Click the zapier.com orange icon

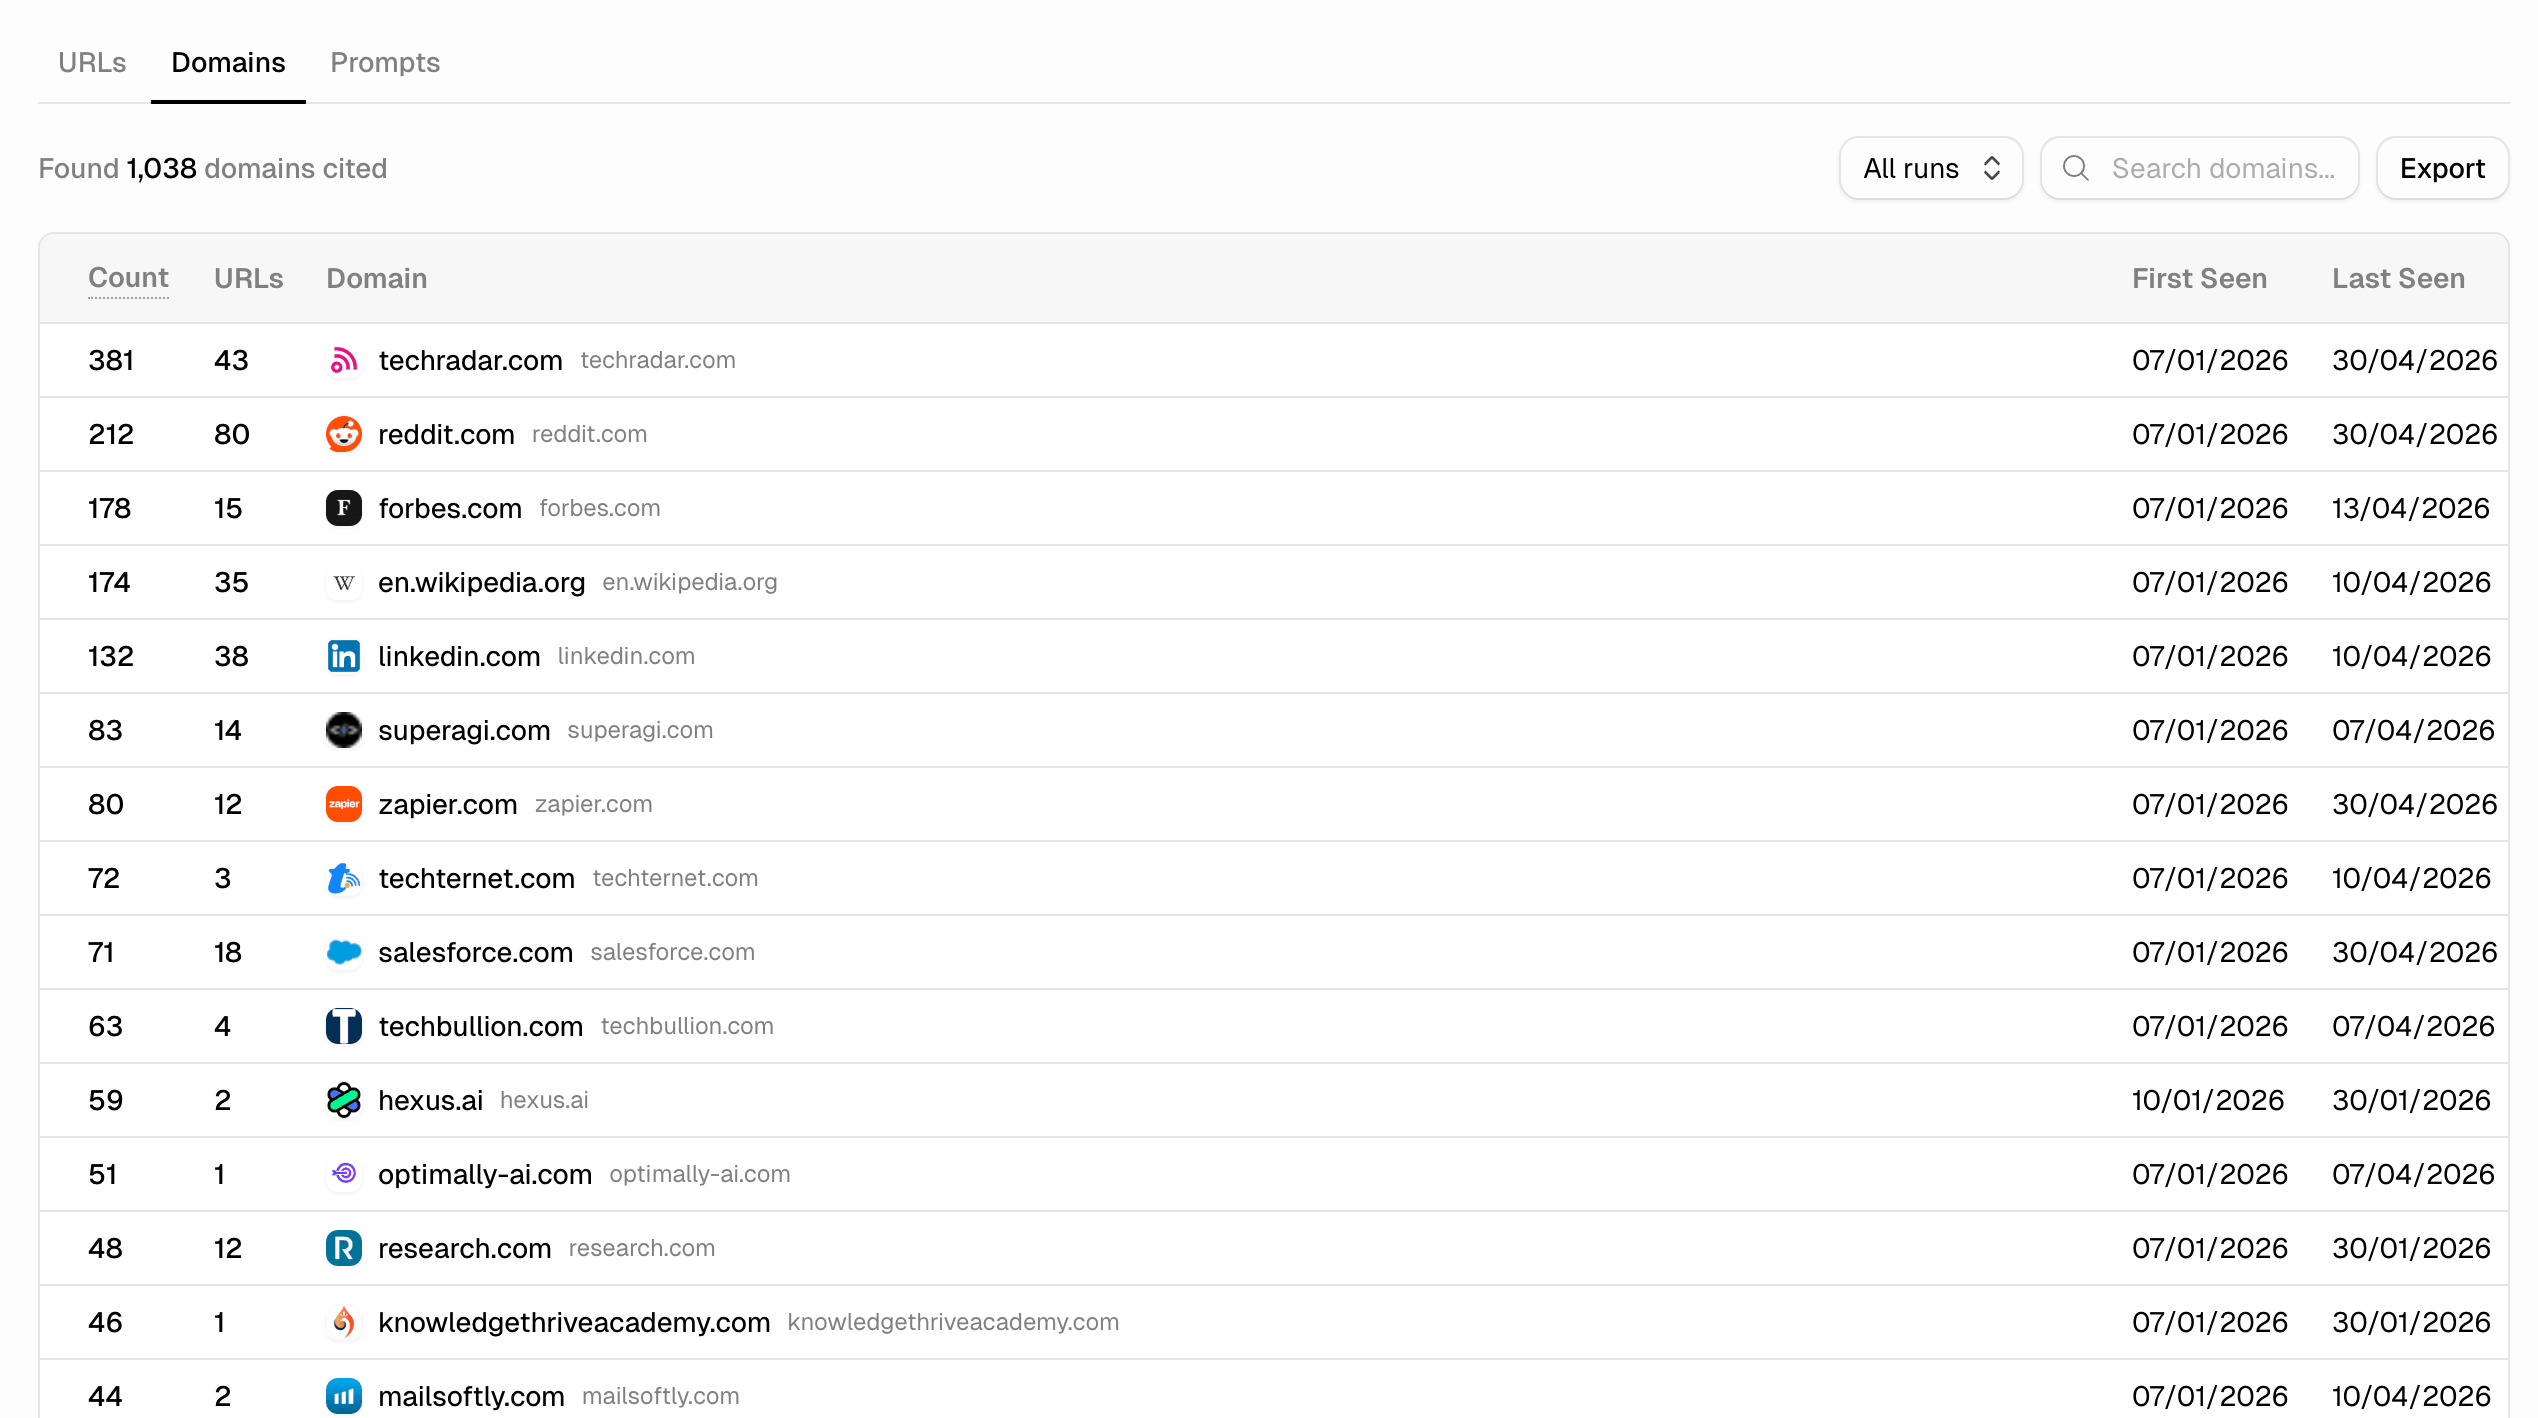tap(343, 804)
